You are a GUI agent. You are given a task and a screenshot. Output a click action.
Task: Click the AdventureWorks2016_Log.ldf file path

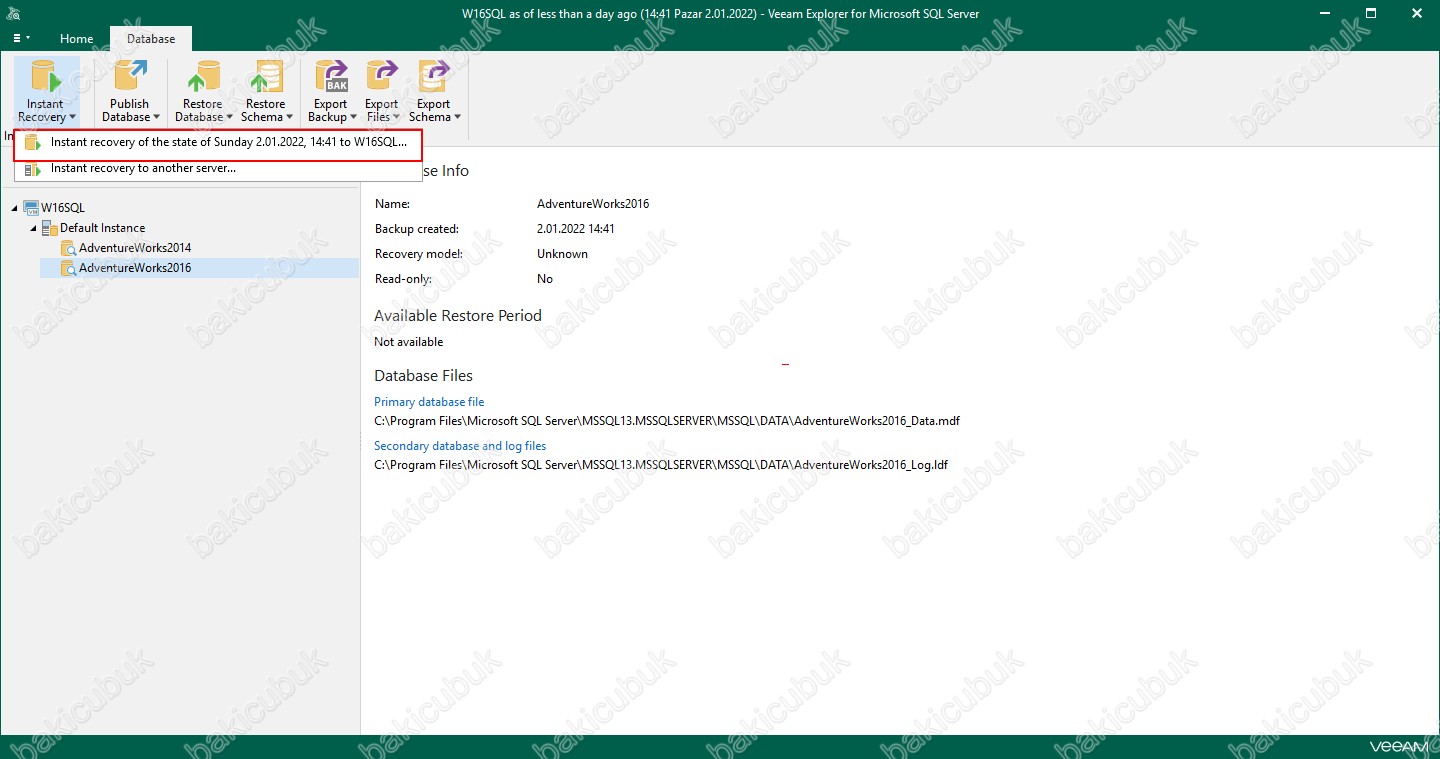(x=661, y=465)
